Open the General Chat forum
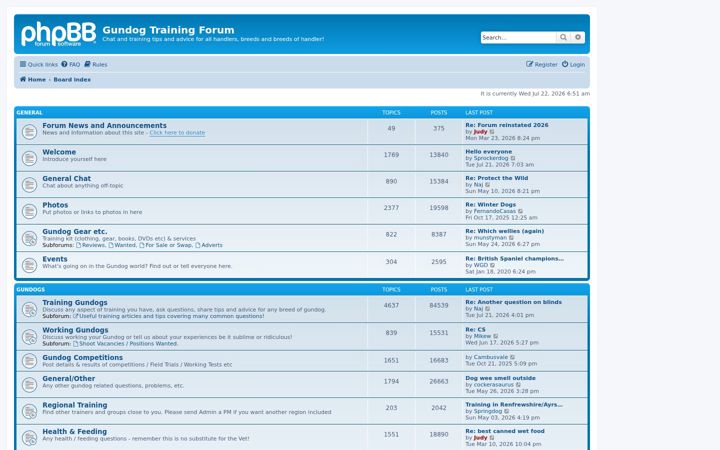720x450 pixels. 67,179
